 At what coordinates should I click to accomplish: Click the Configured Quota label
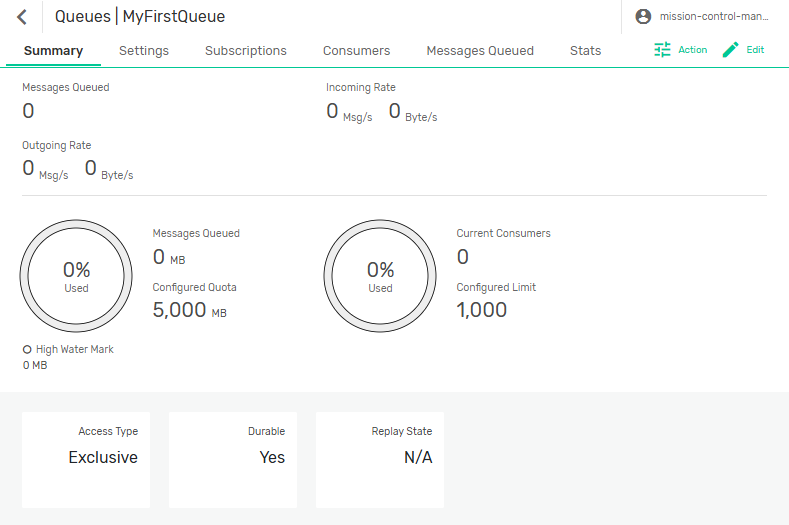[195, 287]
